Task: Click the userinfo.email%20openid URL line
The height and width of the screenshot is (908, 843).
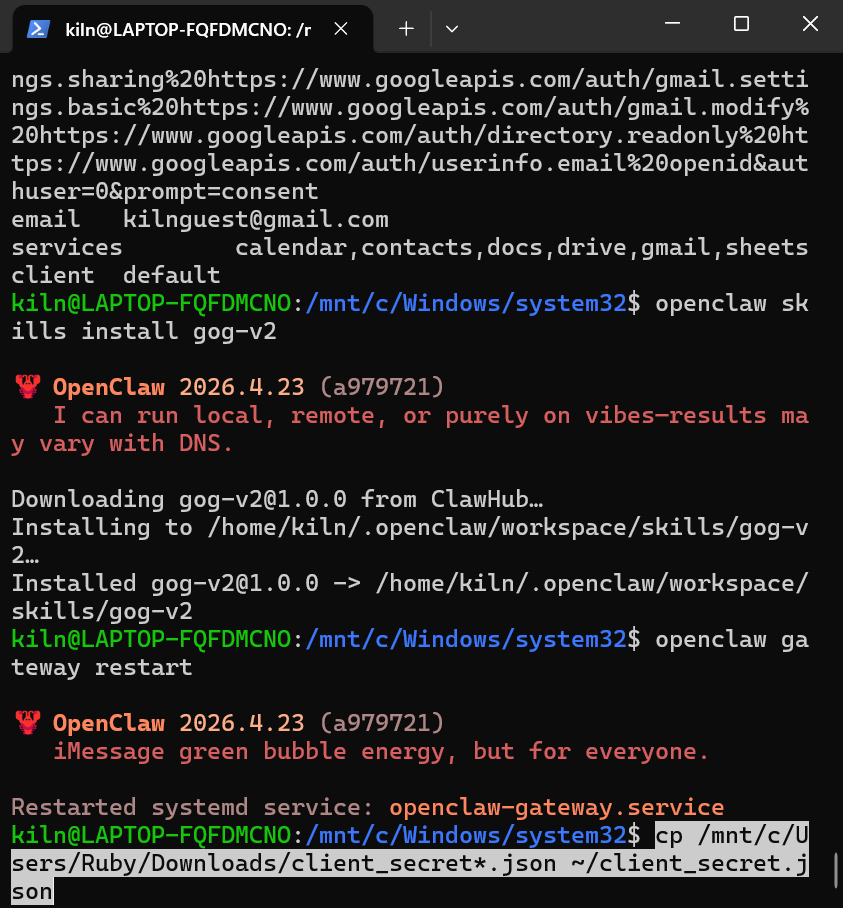Action: 410,163
